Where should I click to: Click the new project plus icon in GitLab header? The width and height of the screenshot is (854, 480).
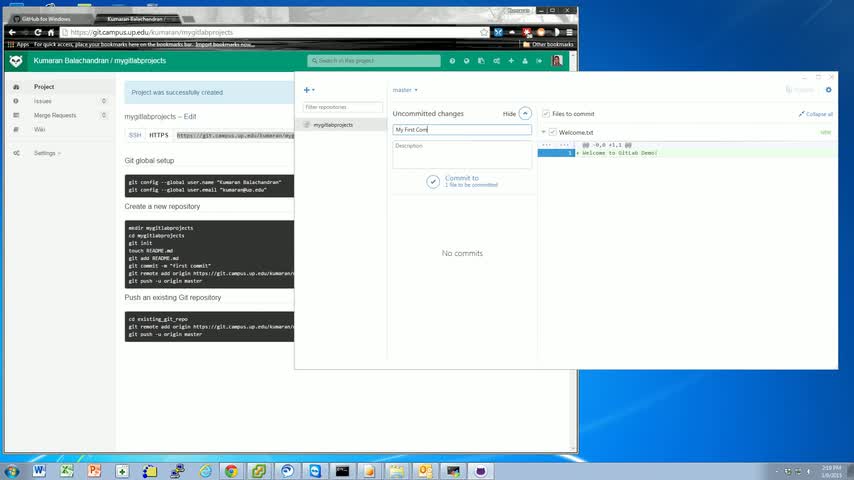click(x=511, y=61)
